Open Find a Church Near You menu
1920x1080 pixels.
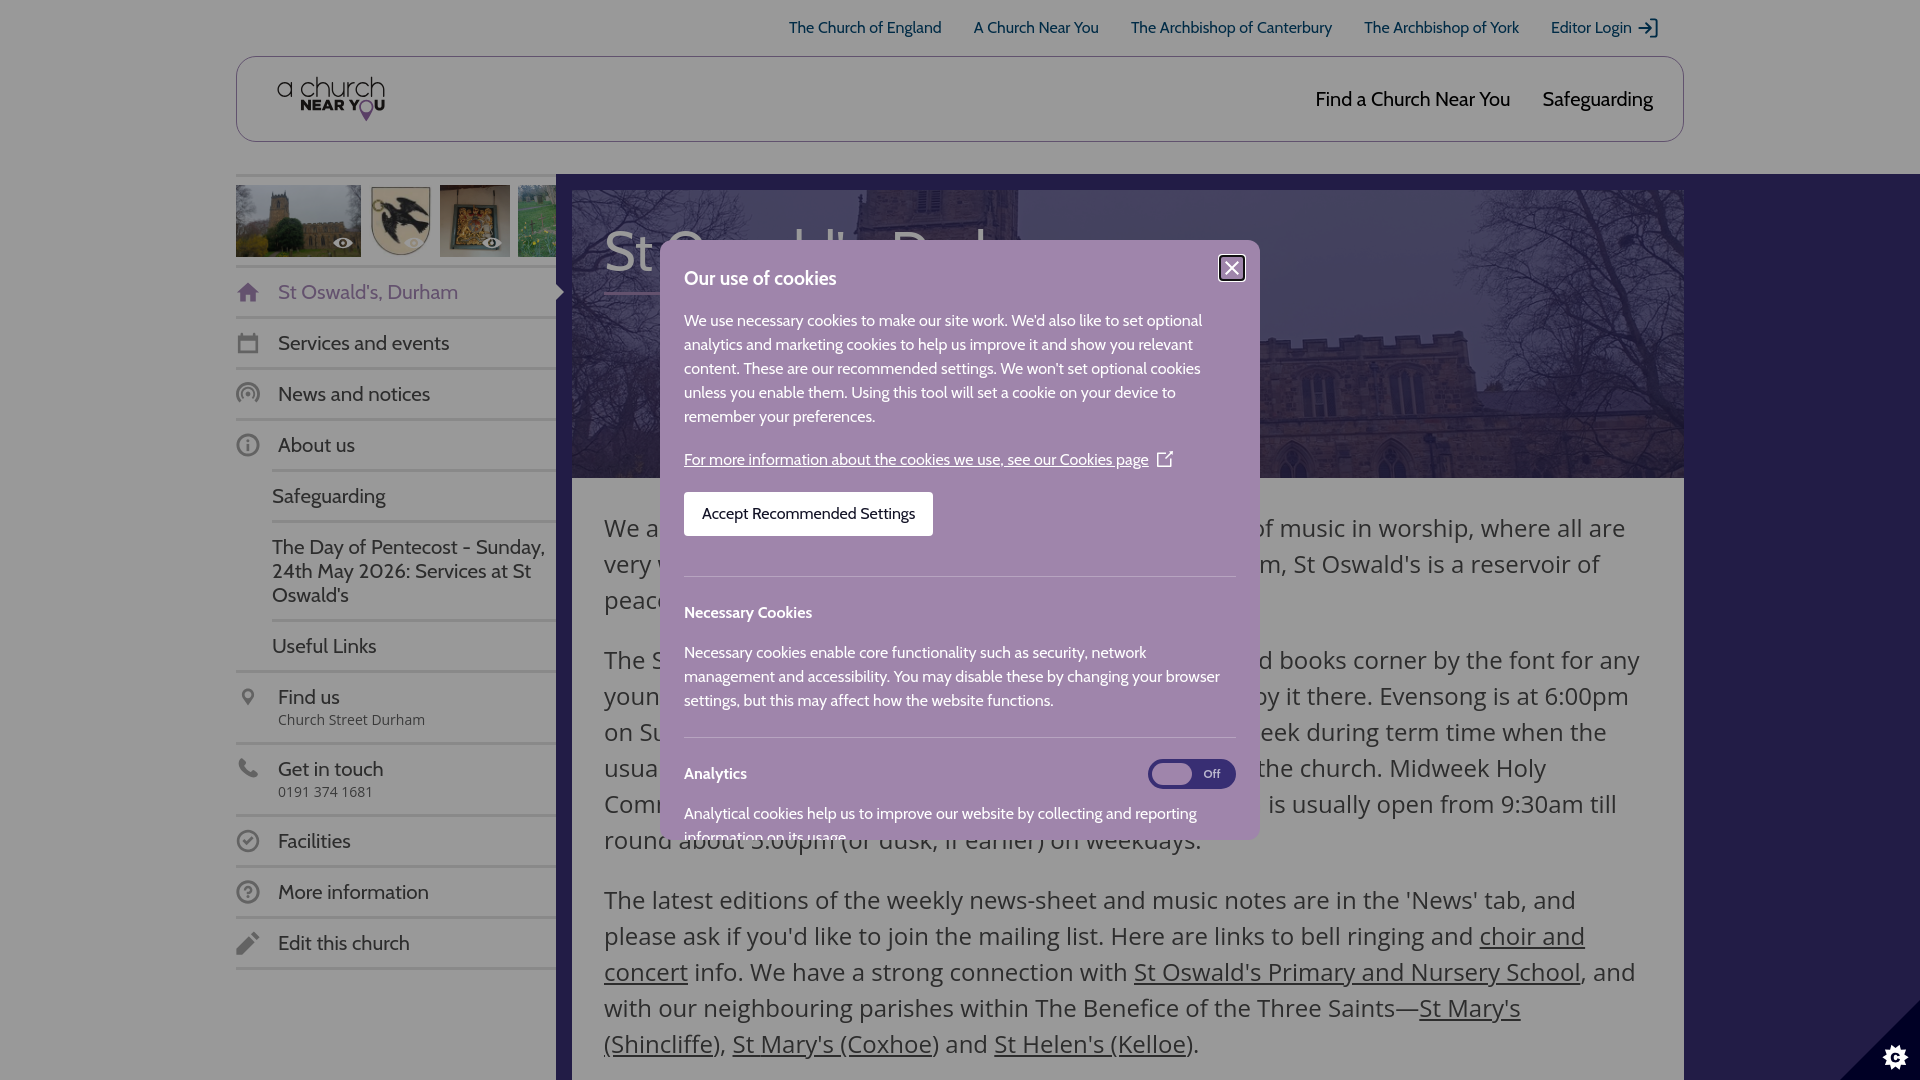(1412, 99)
